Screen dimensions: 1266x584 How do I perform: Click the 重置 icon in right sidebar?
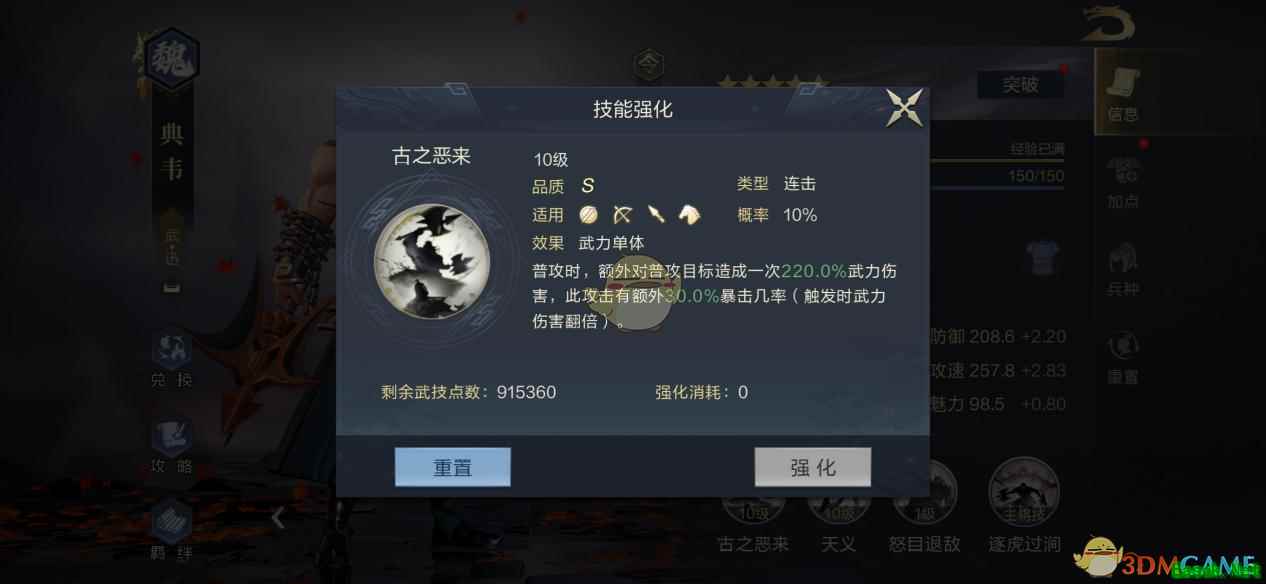click(1123, 358)
